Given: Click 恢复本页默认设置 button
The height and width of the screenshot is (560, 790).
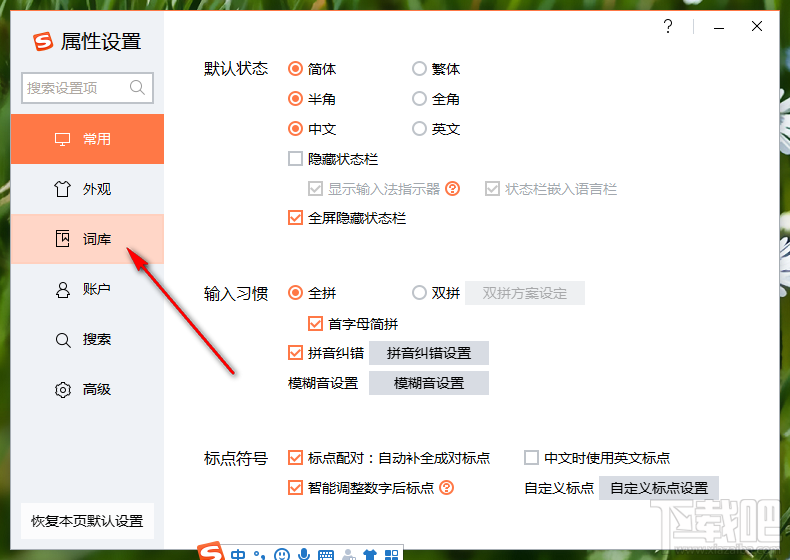Looking at the screenshot, I should tap(87, 521).
